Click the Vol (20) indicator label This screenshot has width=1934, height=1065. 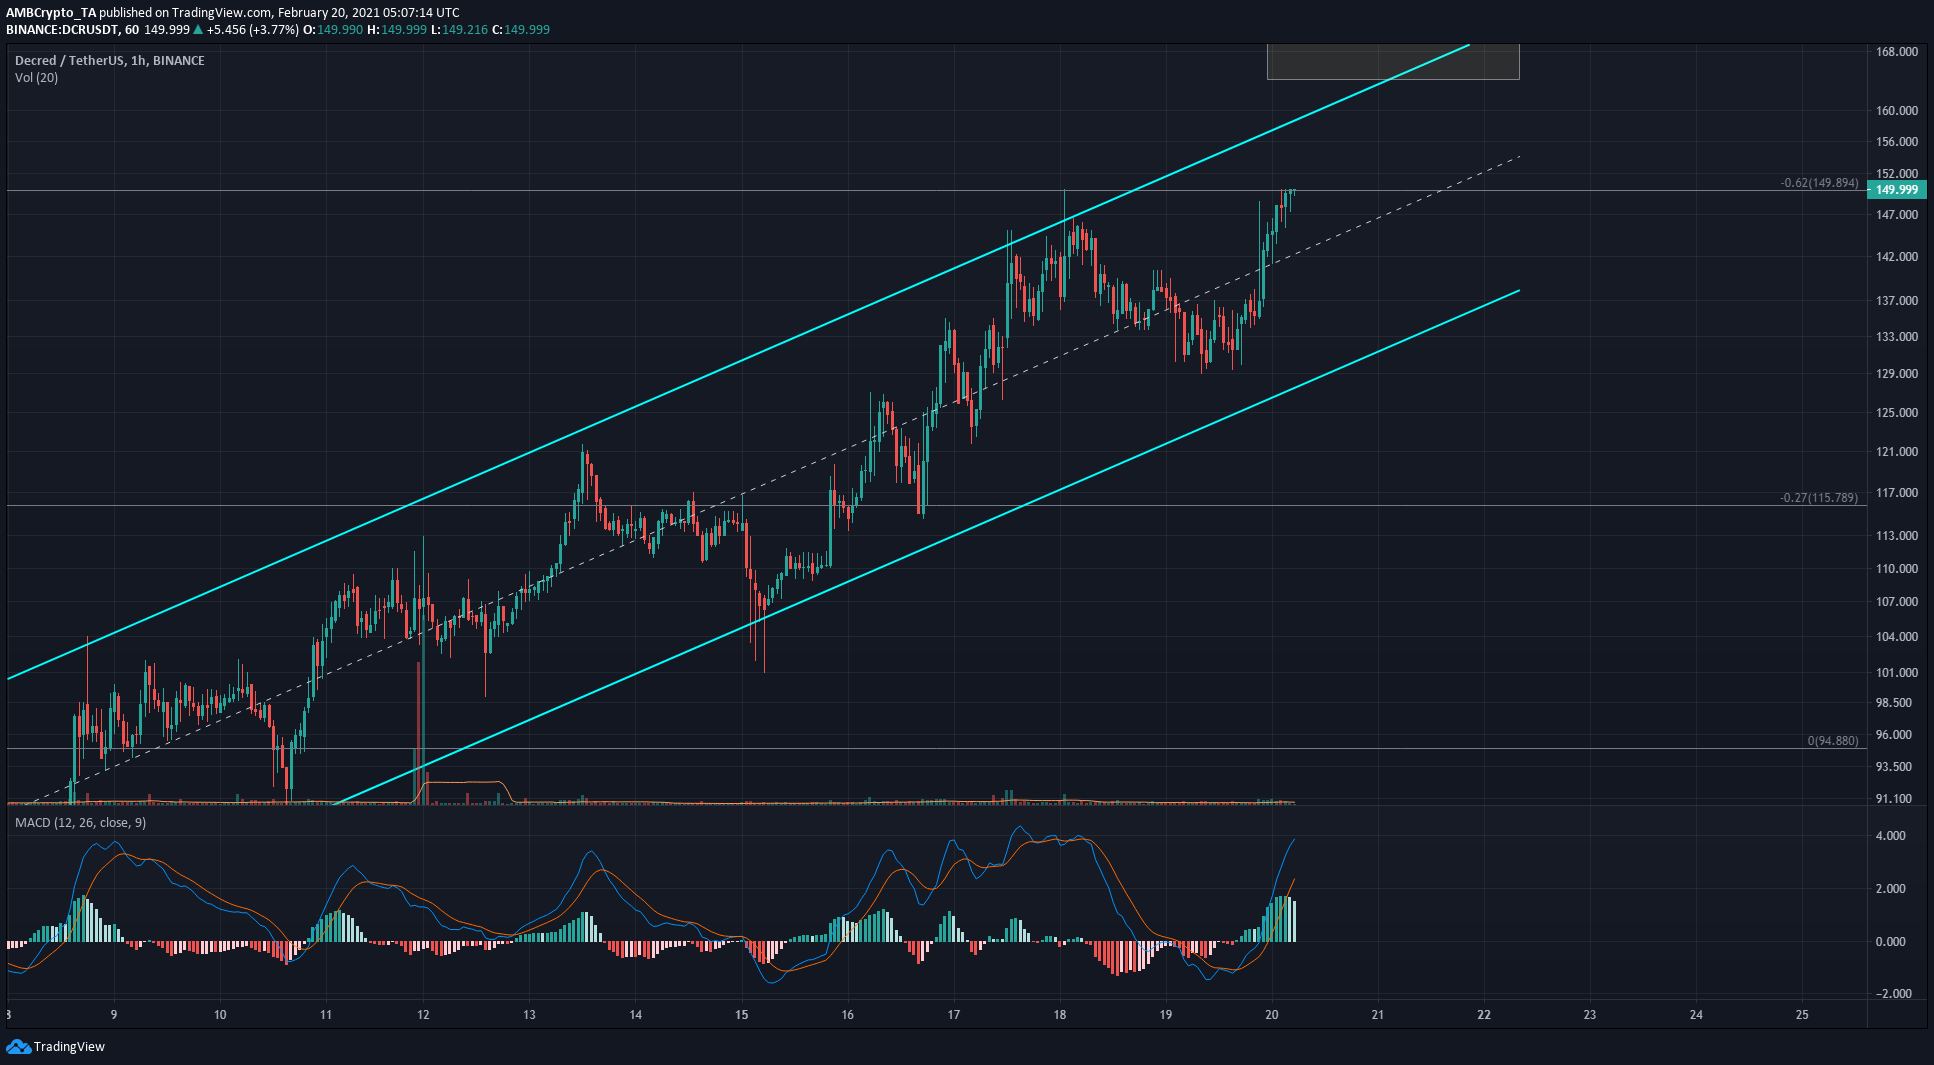coord(37,78)
